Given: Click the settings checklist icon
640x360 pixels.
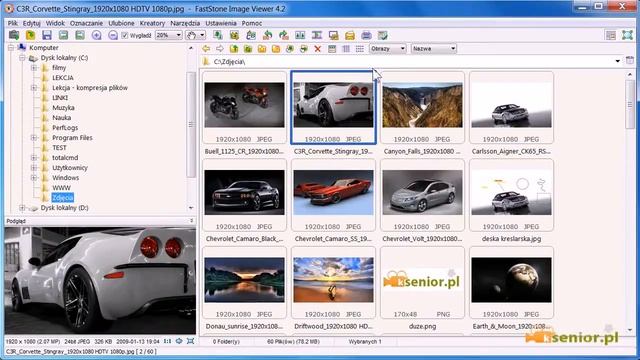Looking at the screenshot, I should pyautogui.click(x=382, y=35).
